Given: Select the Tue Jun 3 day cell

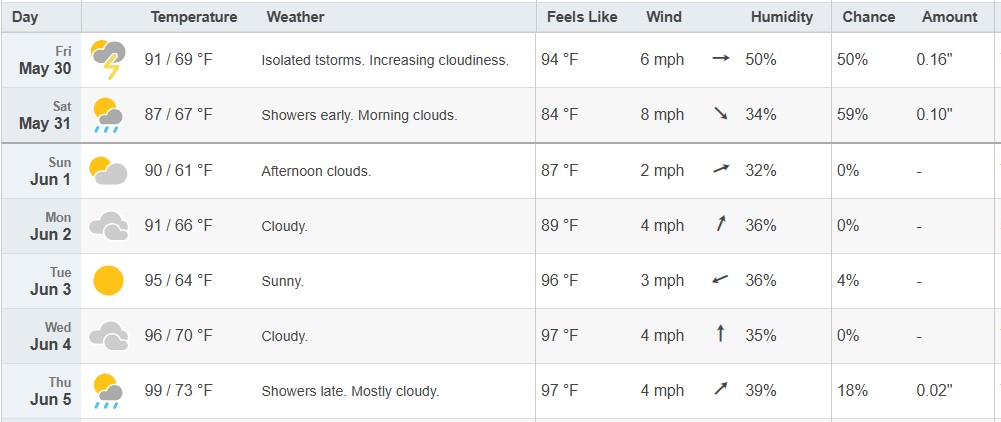Looking at the screenshot, I should (x=41, y=281).
